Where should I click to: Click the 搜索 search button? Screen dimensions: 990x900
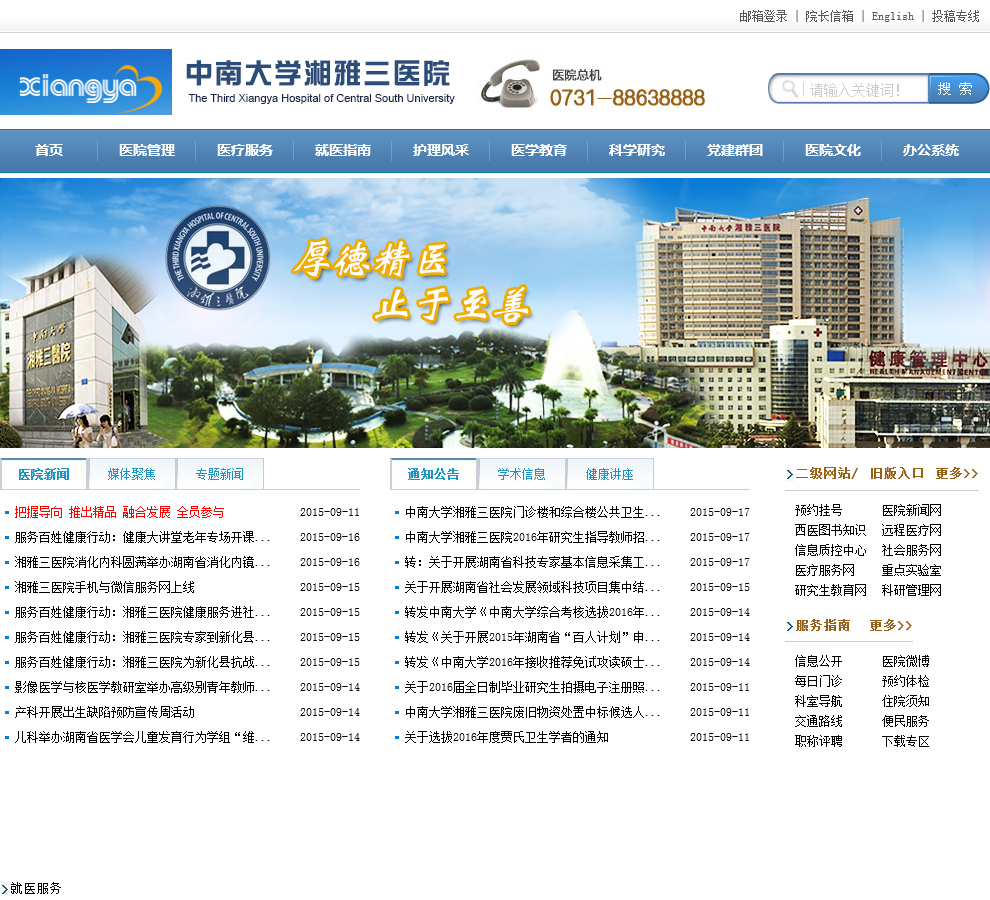(x=957, y=88)
